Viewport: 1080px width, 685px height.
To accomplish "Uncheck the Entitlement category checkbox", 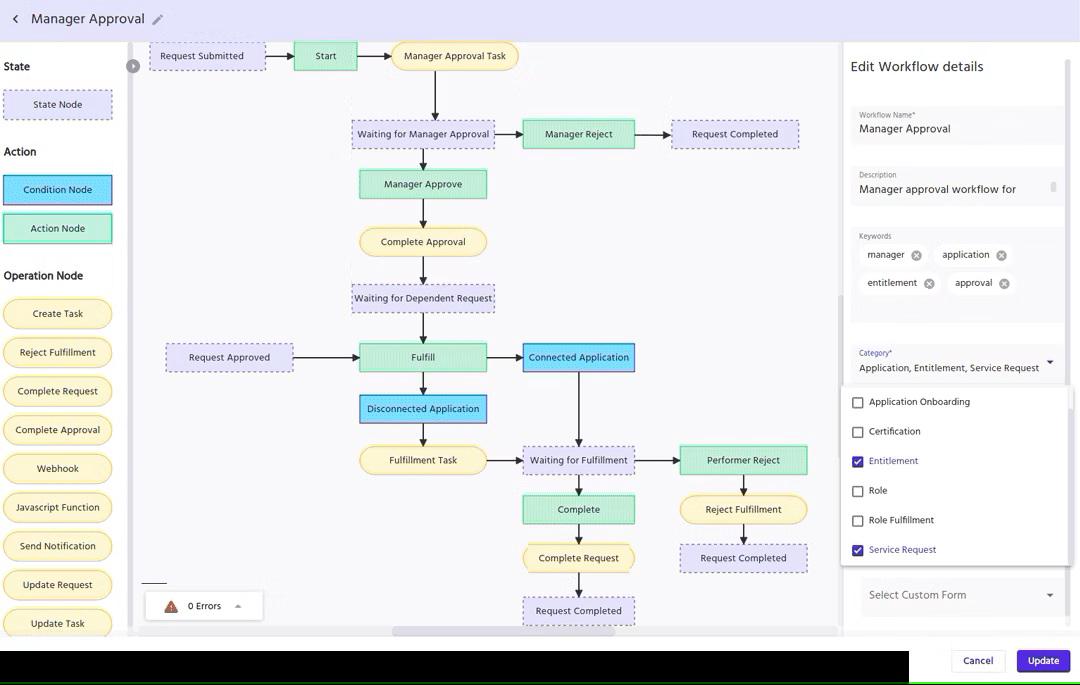I will [857, 462].
